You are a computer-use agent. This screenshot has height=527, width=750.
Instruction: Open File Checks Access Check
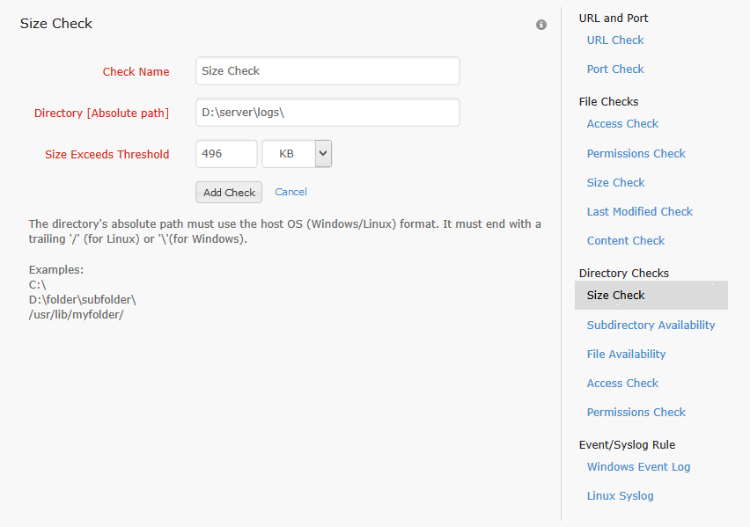point(622,124)
